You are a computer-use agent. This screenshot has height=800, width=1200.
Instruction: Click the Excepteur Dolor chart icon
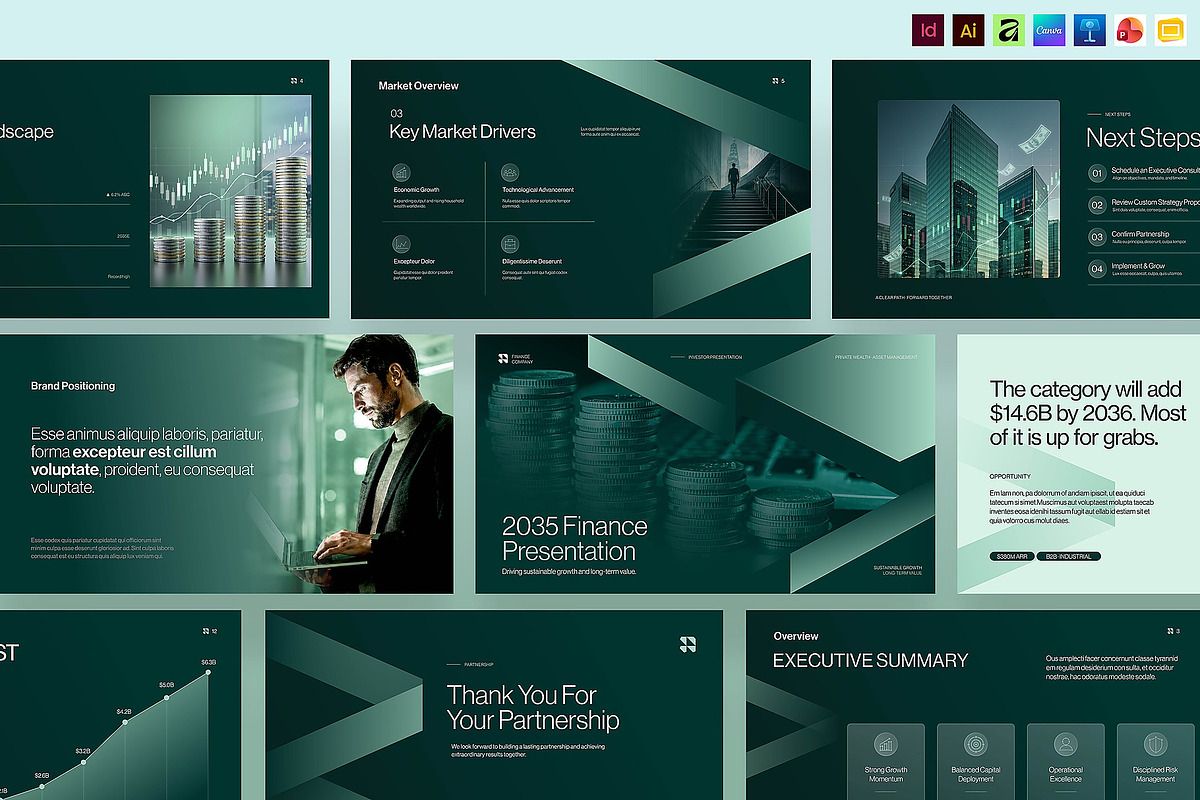pos(401,244)
